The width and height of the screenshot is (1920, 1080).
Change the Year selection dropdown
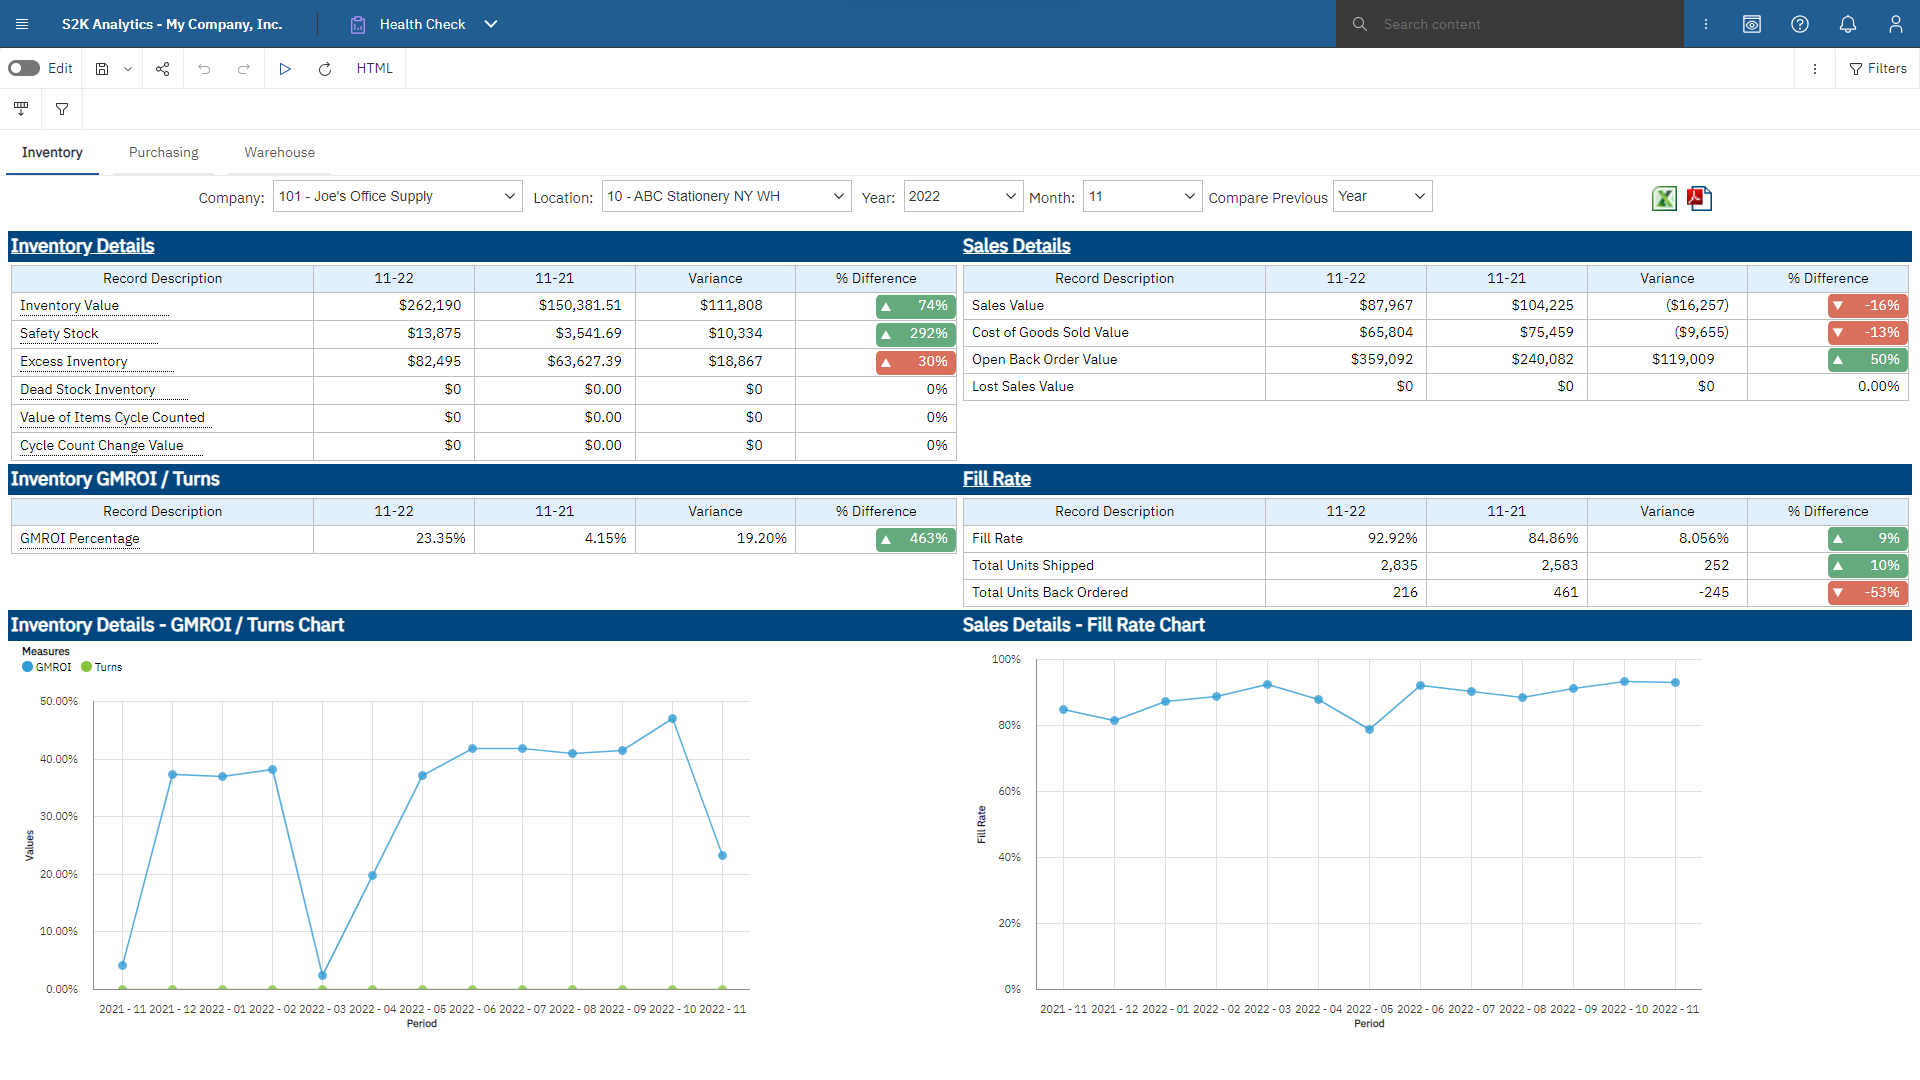[x=961, y=196]
